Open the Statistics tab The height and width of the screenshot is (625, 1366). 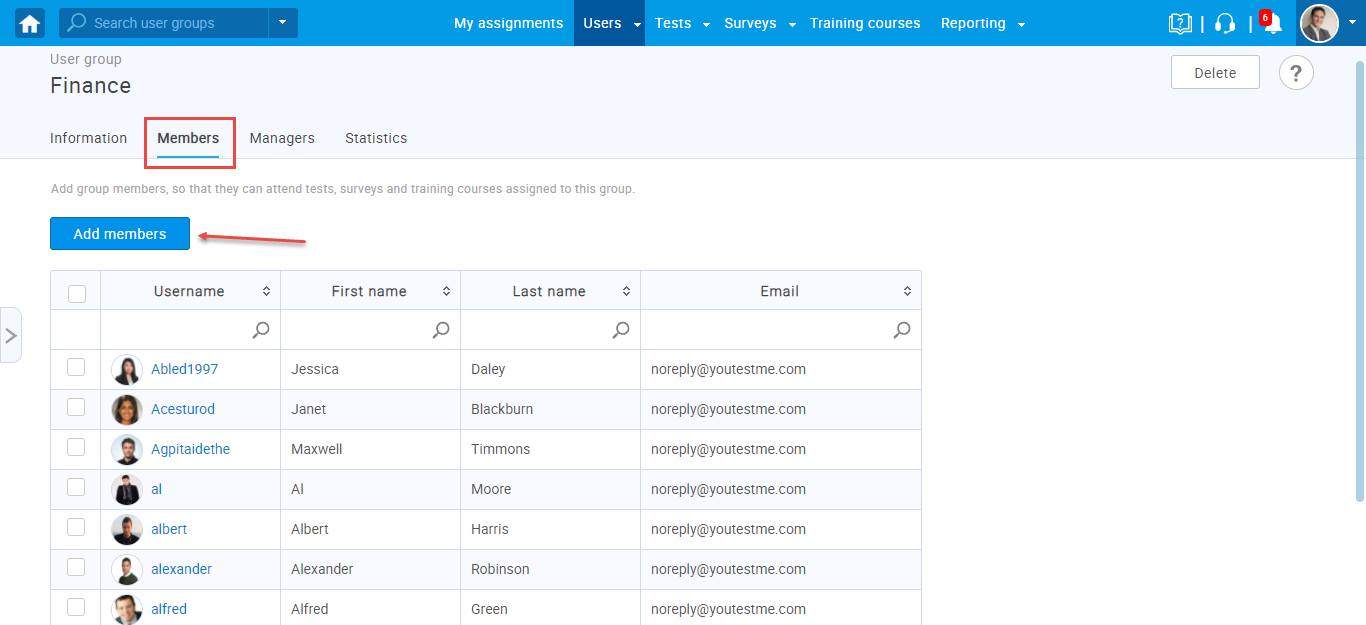click(x=376, y=138)
